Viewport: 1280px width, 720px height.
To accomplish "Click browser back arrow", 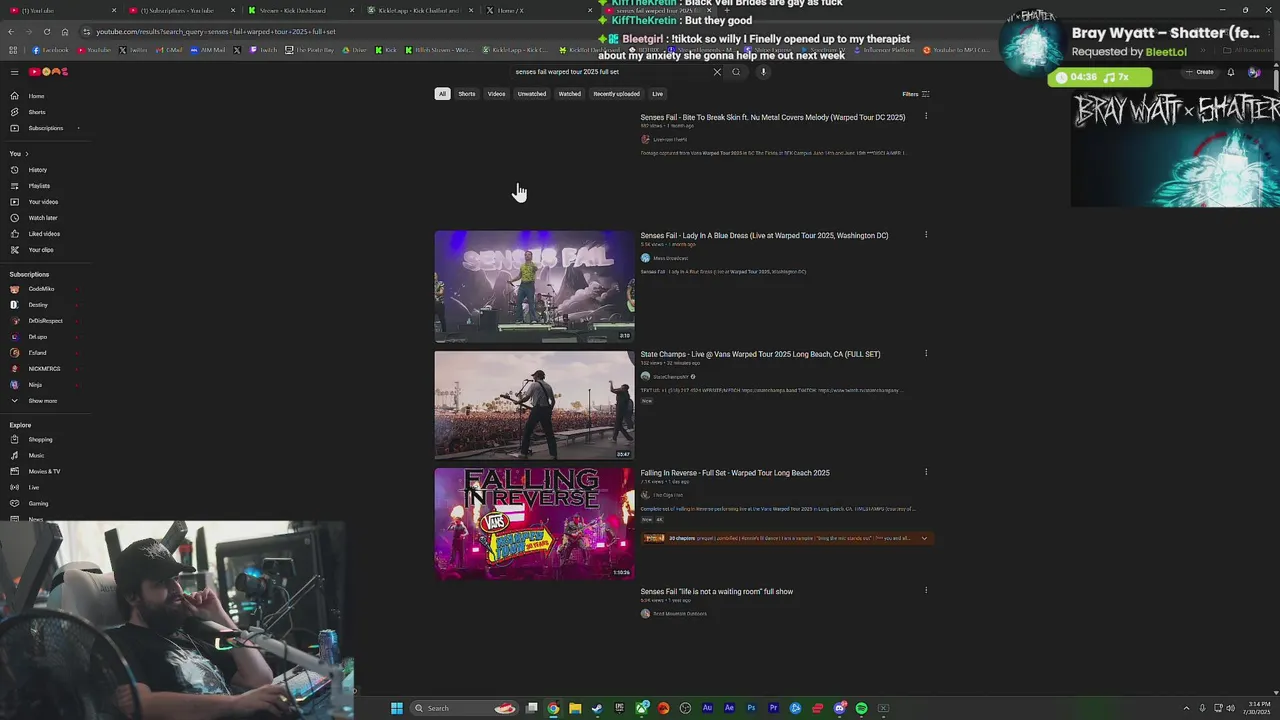I will click(x=11, y=32).
